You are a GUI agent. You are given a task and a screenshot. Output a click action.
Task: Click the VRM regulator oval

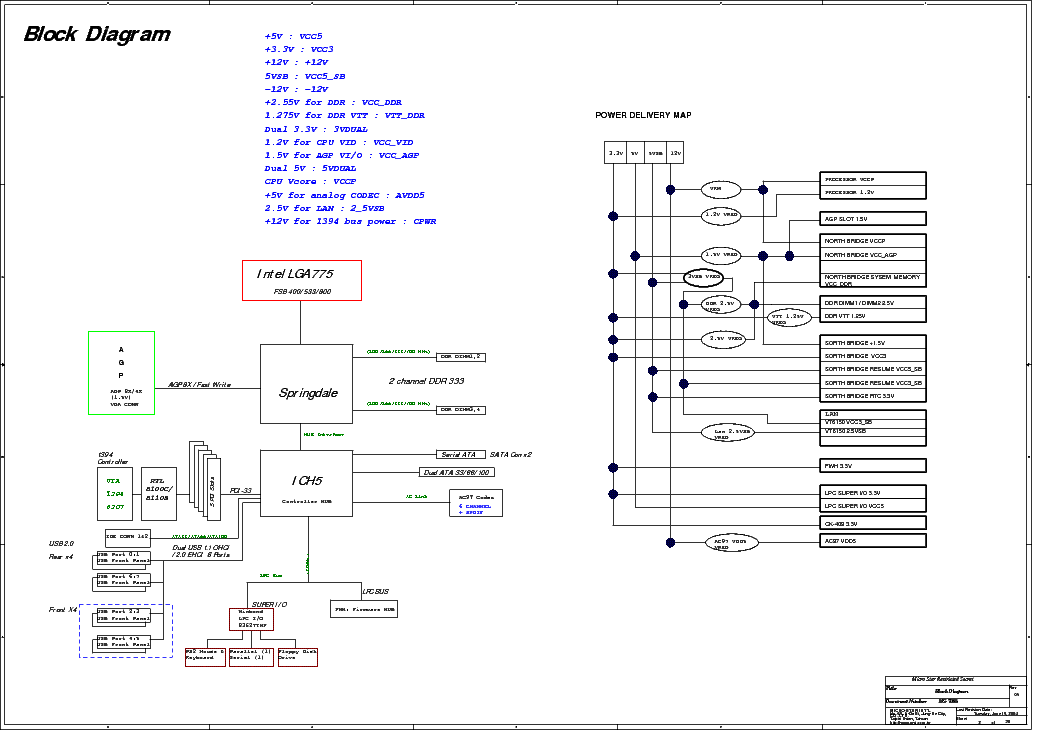pos(721,189)
